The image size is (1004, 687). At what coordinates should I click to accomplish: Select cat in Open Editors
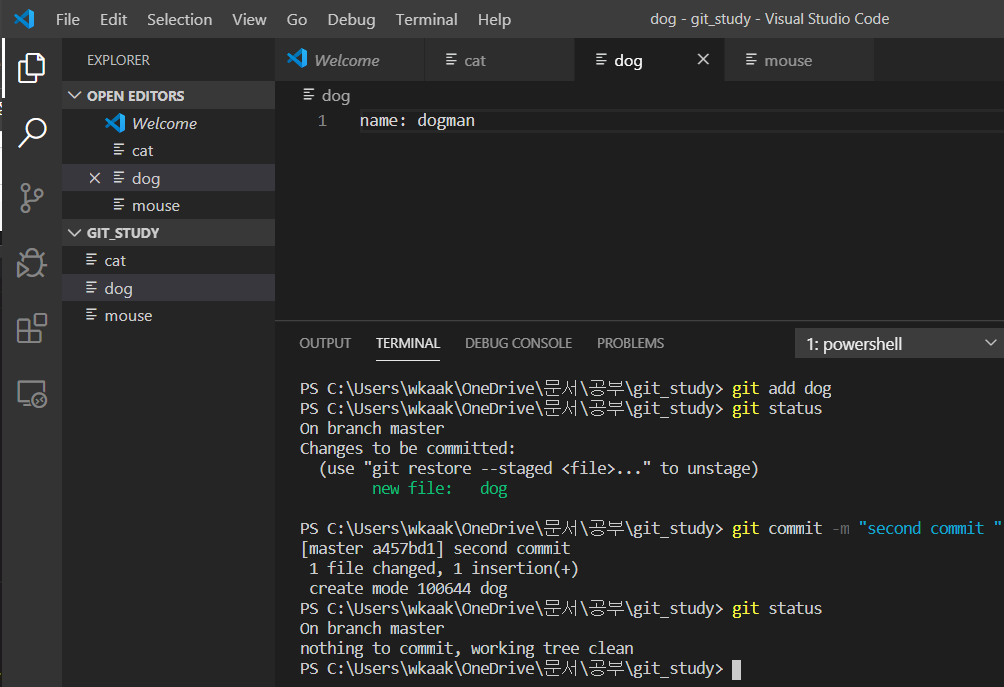tap(168, 150)
